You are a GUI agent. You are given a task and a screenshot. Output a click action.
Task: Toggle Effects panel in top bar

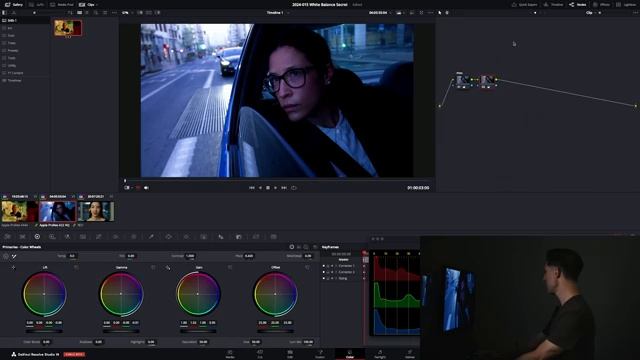(x=602, y=4)
